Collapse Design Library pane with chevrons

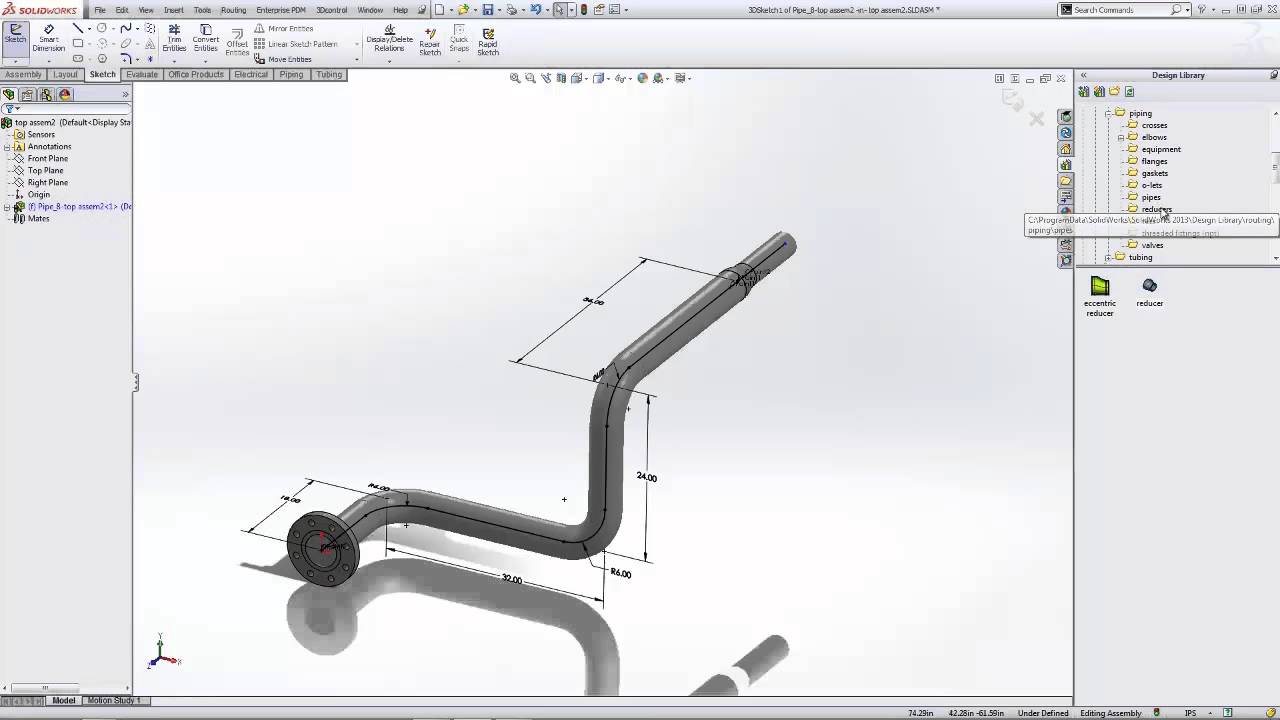pyautogui.click(x=1083, y=75)
